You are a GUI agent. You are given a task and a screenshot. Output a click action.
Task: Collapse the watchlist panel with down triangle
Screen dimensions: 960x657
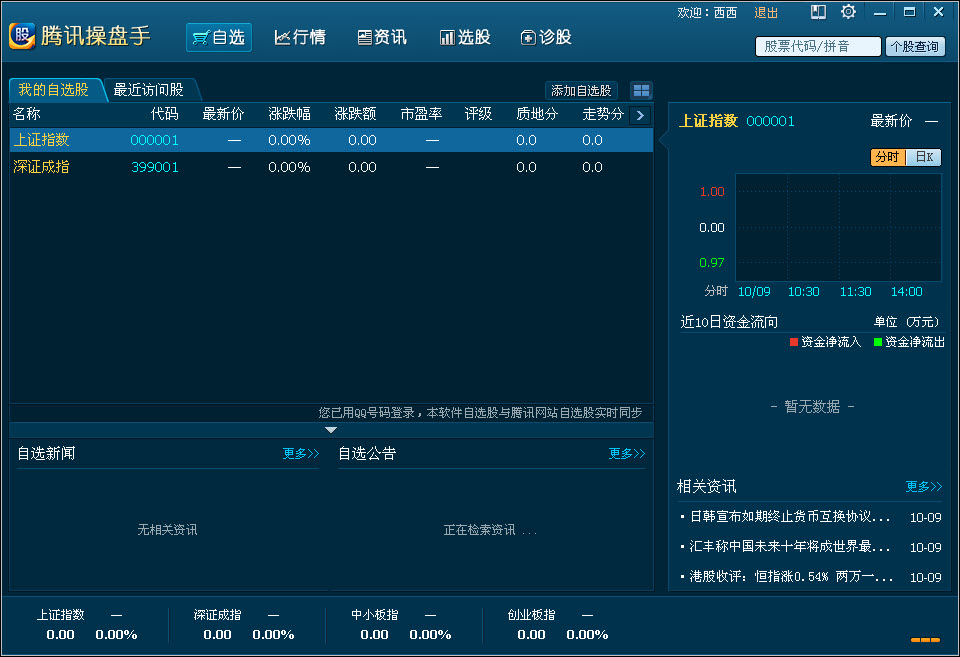coord(331,430)
